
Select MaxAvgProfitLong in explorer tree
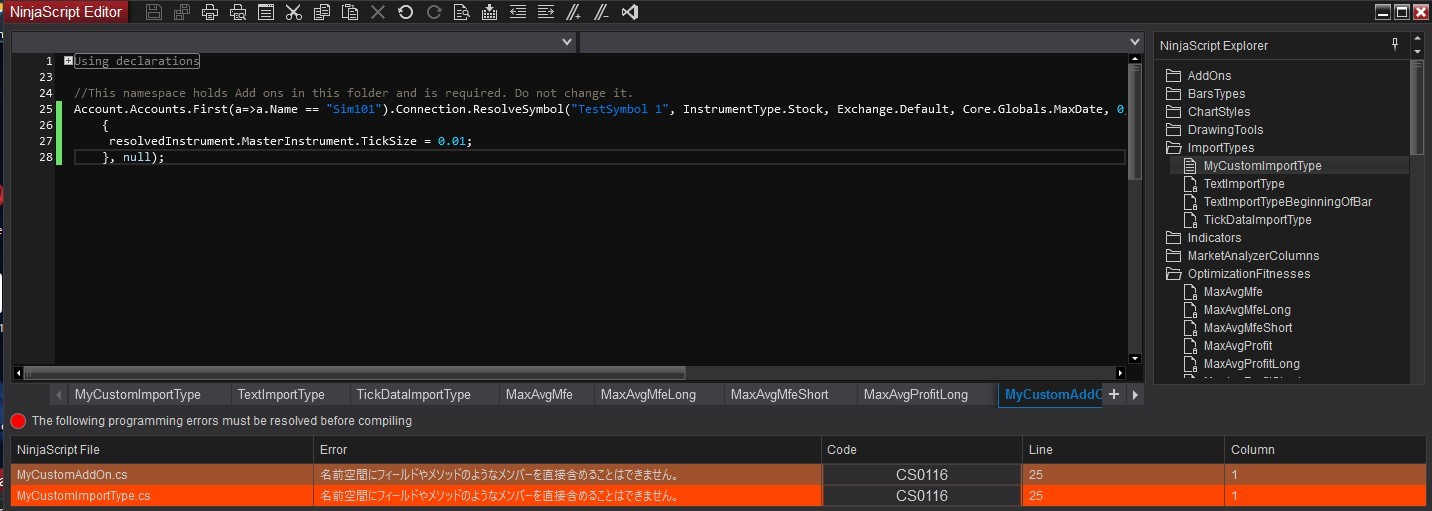pos(1252,364)
